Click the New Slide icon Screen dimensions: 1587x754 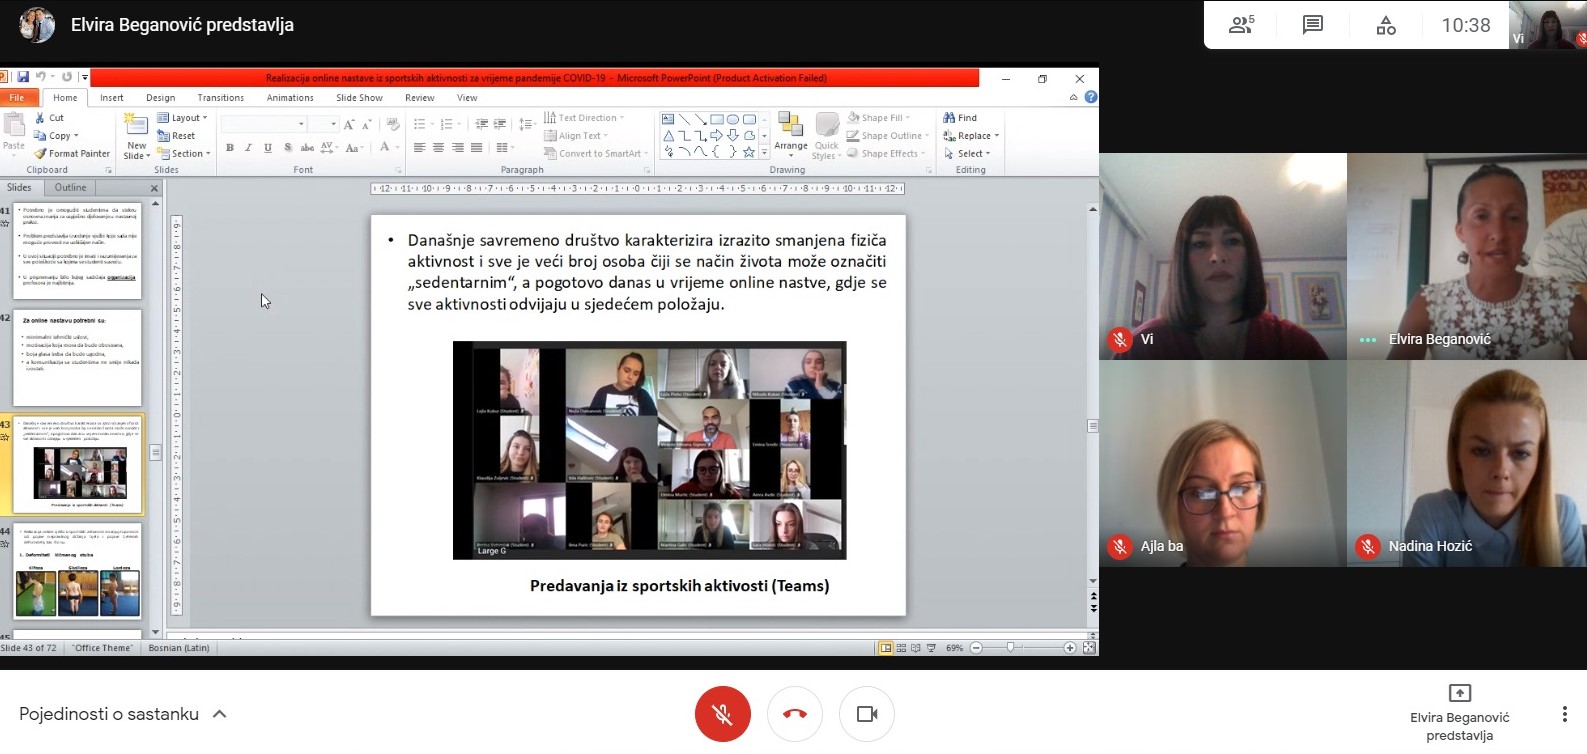coord(136,124)
